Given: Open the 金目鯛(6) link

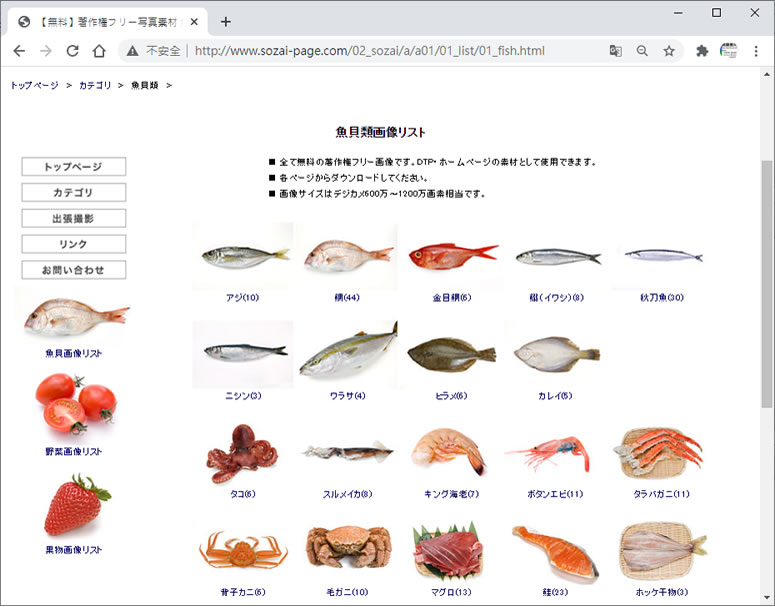Looking at the screenshot, I should 452,298.
